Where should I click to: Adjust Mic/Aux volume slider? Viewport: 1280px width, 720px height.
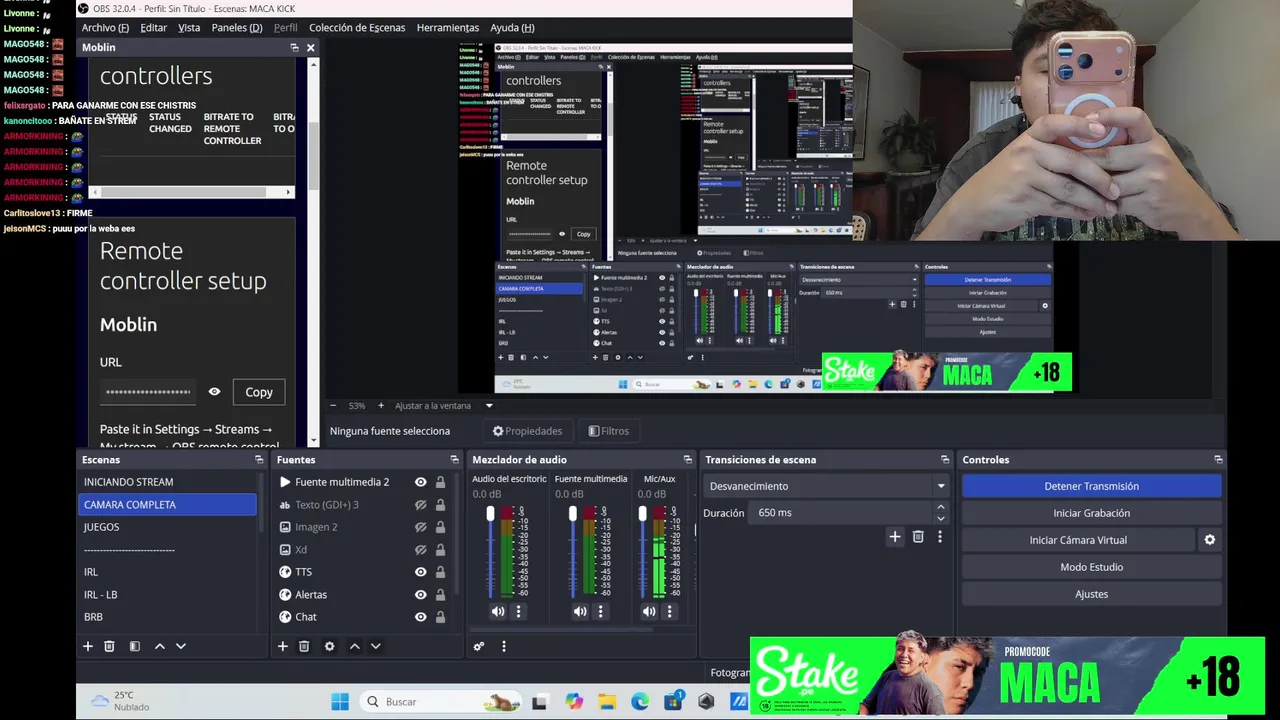(x=642, y=513)
